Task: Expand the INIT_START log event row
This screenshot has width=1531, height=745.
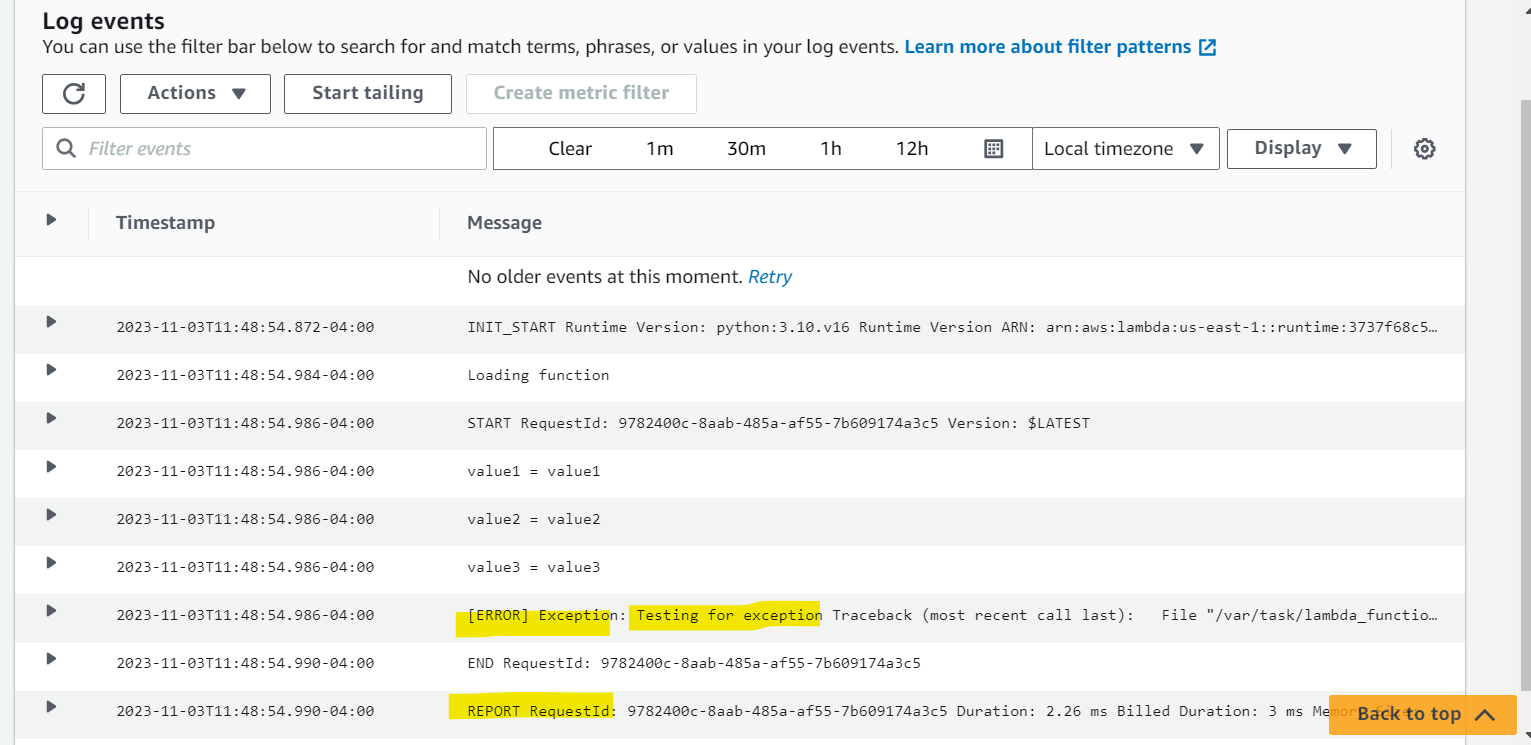Action: (x=51, y=322)
